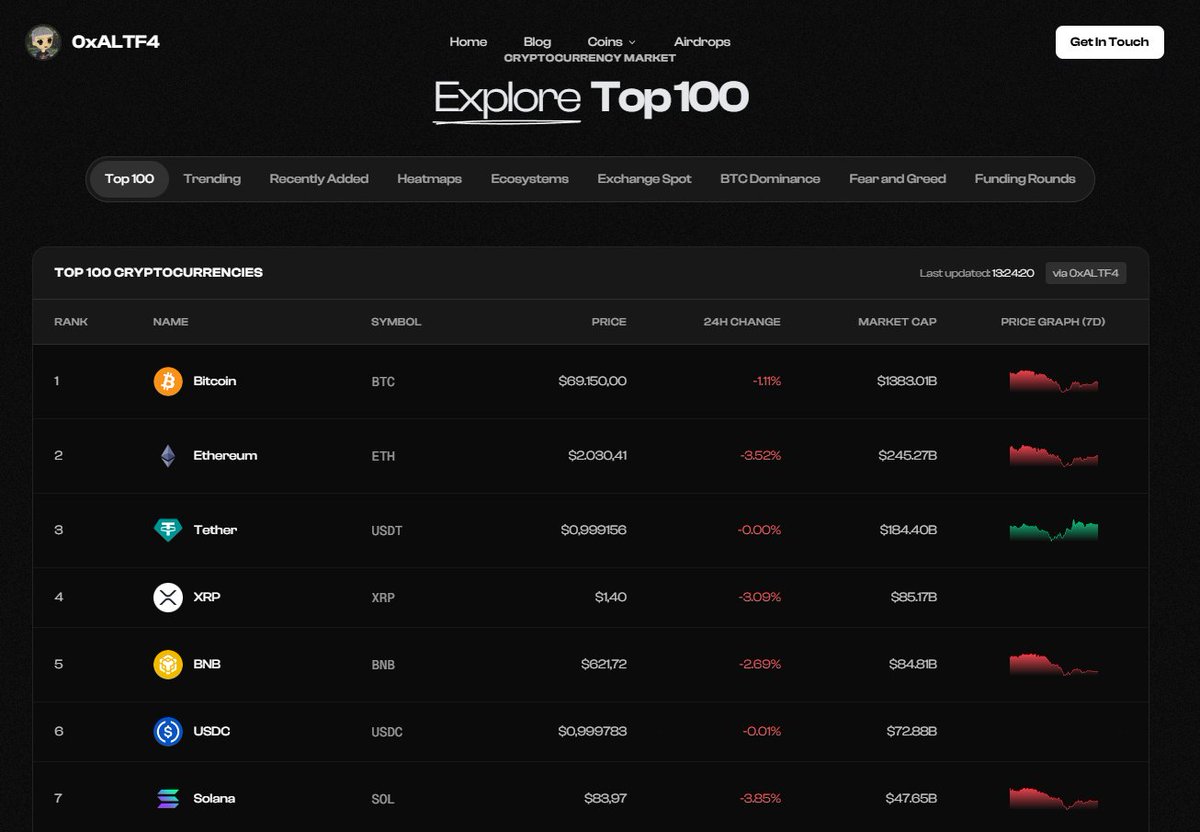
Task: Click the SOL symbol cell
Action: pyautogui.click(x=382, y=799)
